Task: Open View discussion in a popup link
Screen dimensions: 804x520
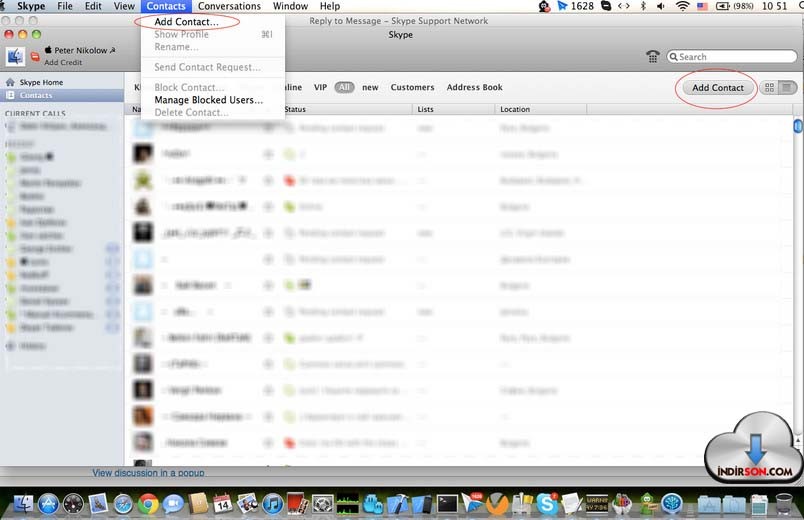Action: point(148,473)
